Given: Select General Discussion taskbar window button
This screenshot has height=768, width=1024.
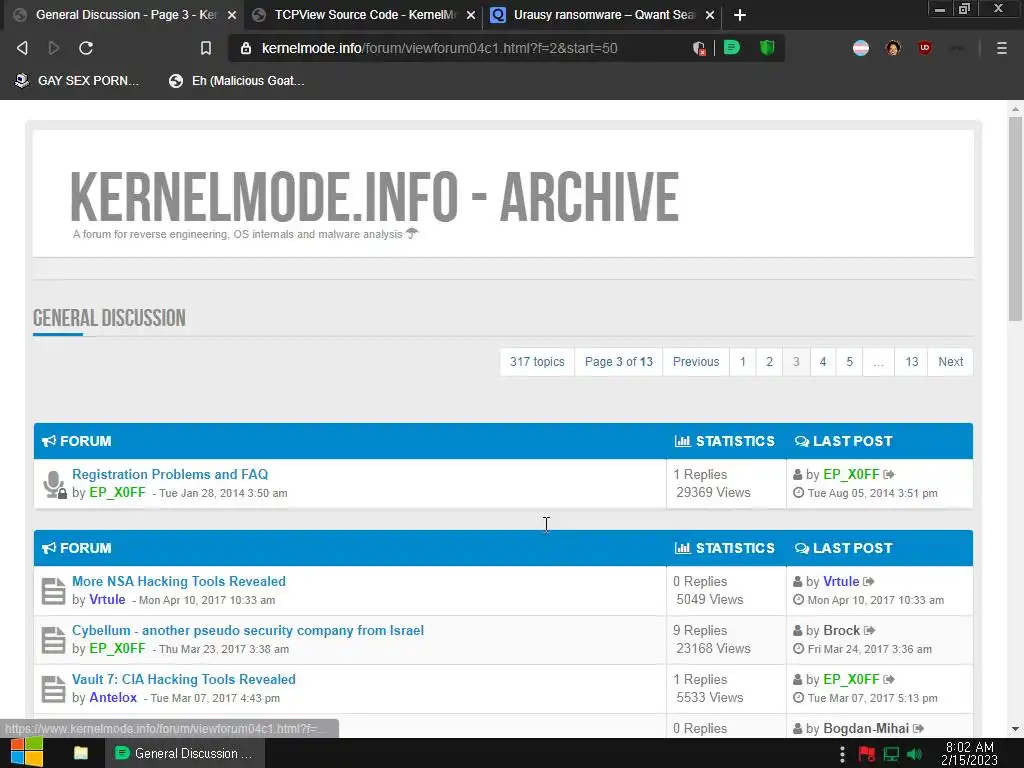Looking at the screenshot, I should 185,753.
